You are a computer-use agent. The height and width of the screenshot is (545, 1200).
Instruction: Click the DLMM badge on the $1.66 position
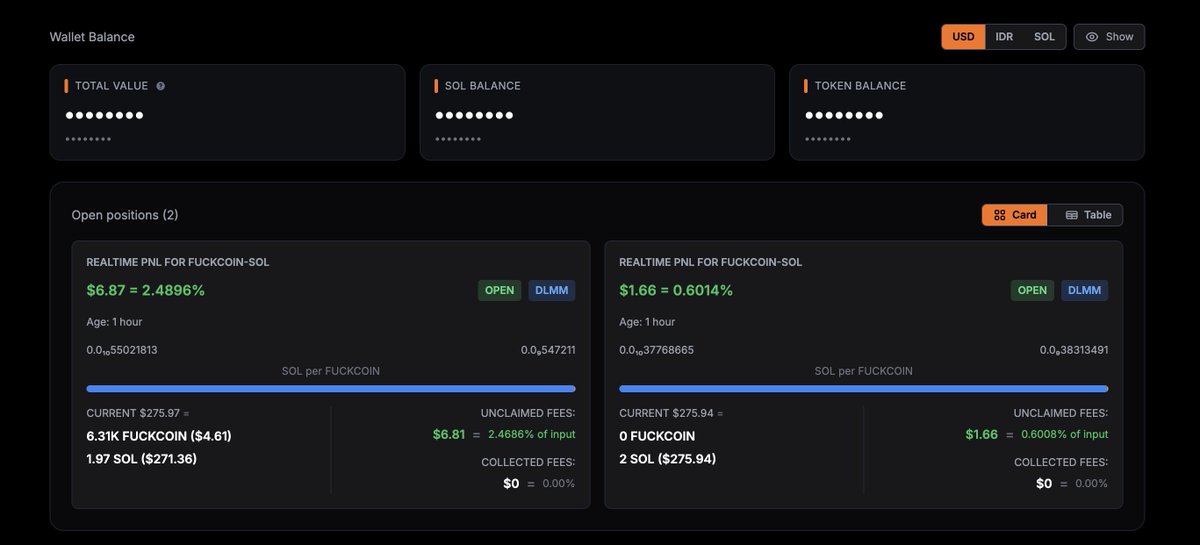coord(1084,290)
